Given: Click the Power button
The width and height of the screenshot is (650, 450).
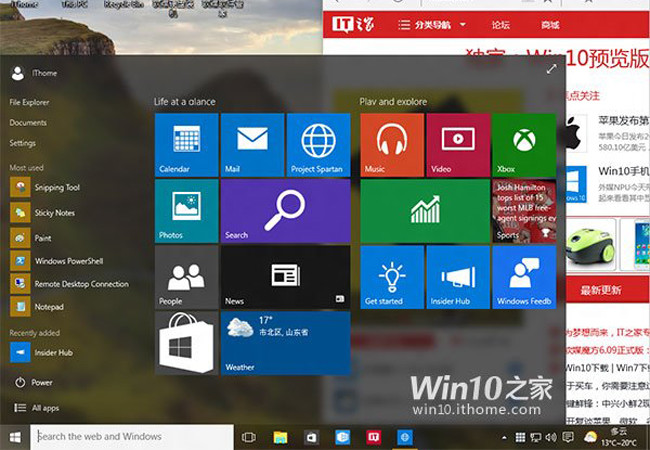Looking at the screenshot, I should coord(34,382).
